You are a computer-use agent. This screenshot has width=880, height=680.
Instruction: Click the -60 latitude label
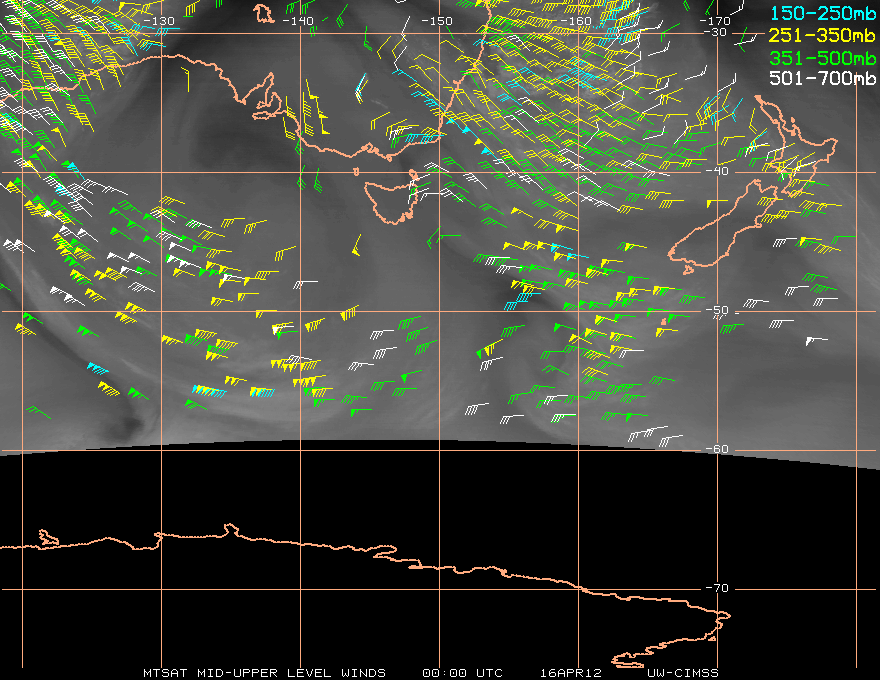point(717,450)
